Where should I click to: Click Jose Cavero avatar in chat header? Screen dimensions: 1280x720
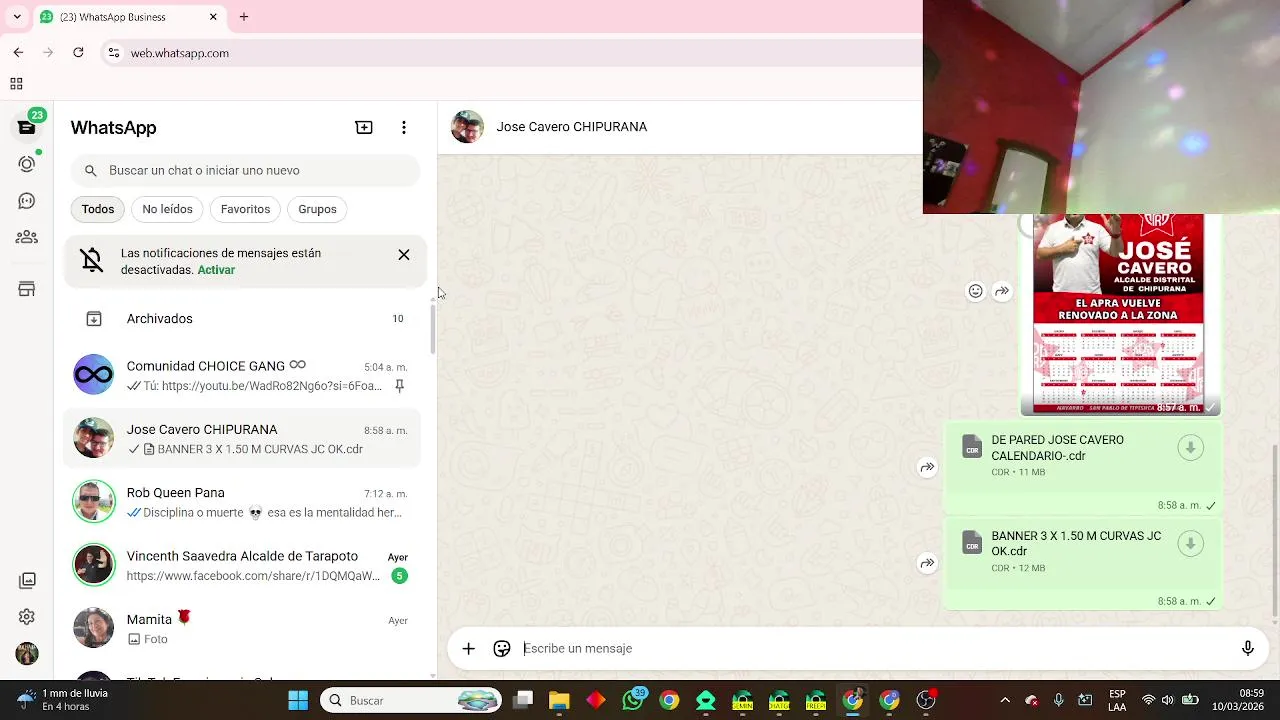point(467,127)
